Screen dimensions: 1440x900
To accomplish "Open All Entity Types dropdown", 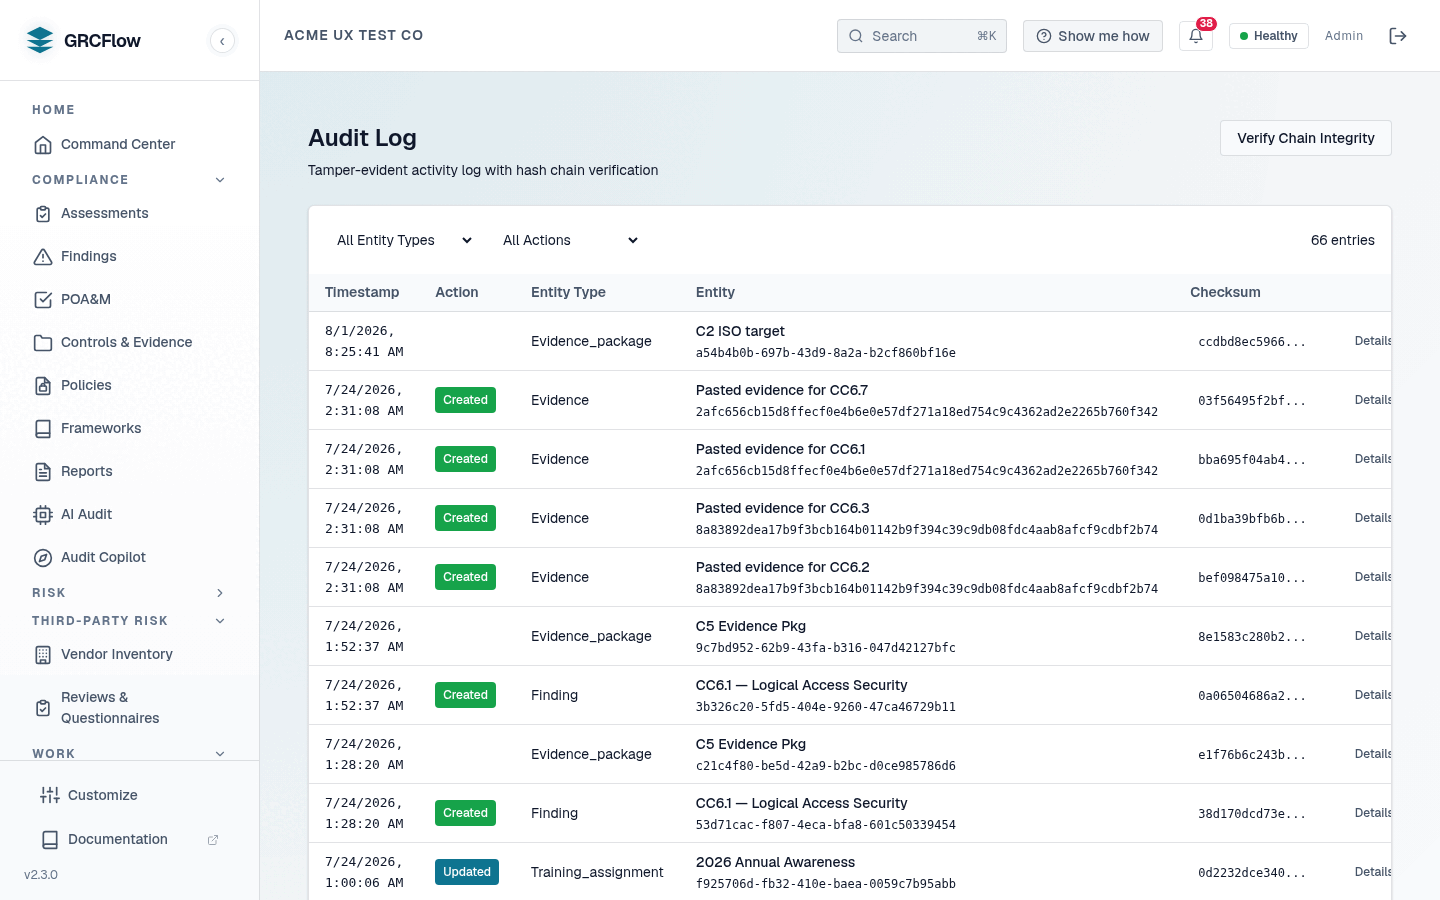I will [x=405, y=240].
